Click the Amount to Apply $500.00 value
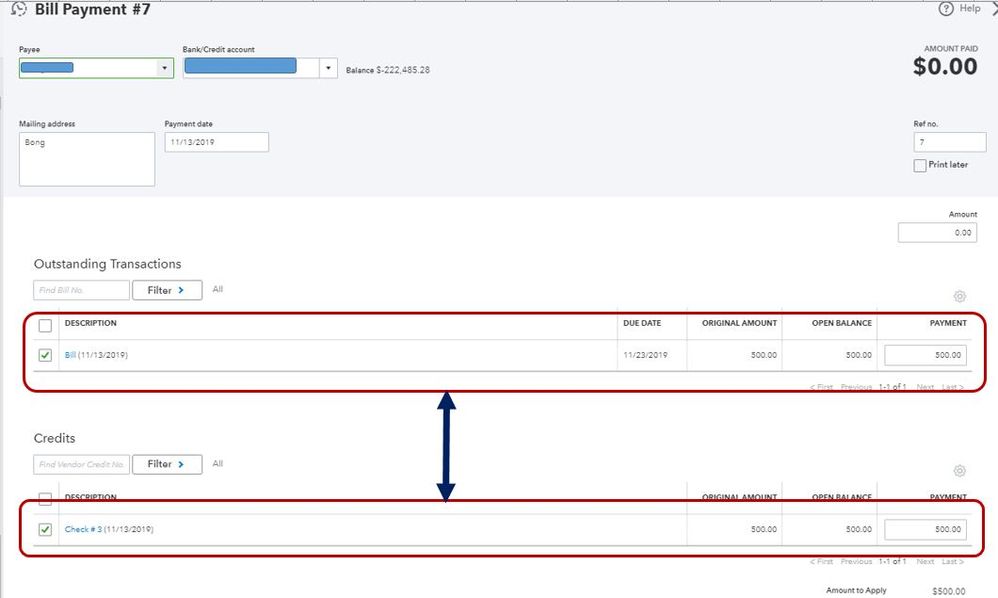Image resolution: width=998 pixels, height=598 pixels. (x=948, y=591)
